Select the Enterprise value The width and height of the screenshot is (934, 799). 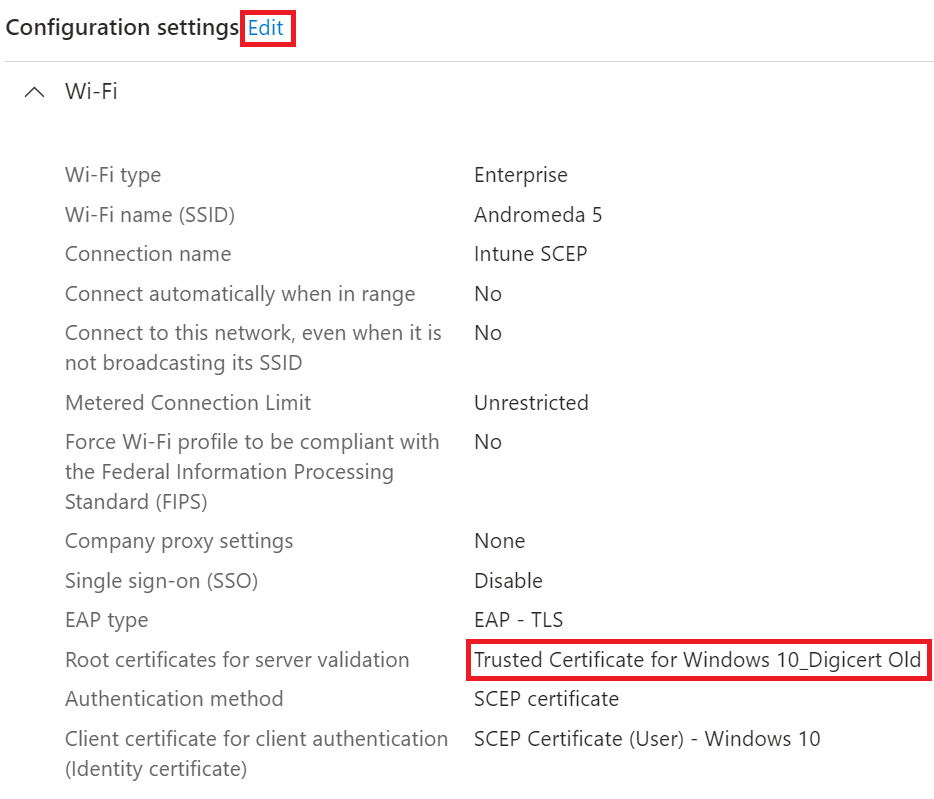(x=521, y=175)
